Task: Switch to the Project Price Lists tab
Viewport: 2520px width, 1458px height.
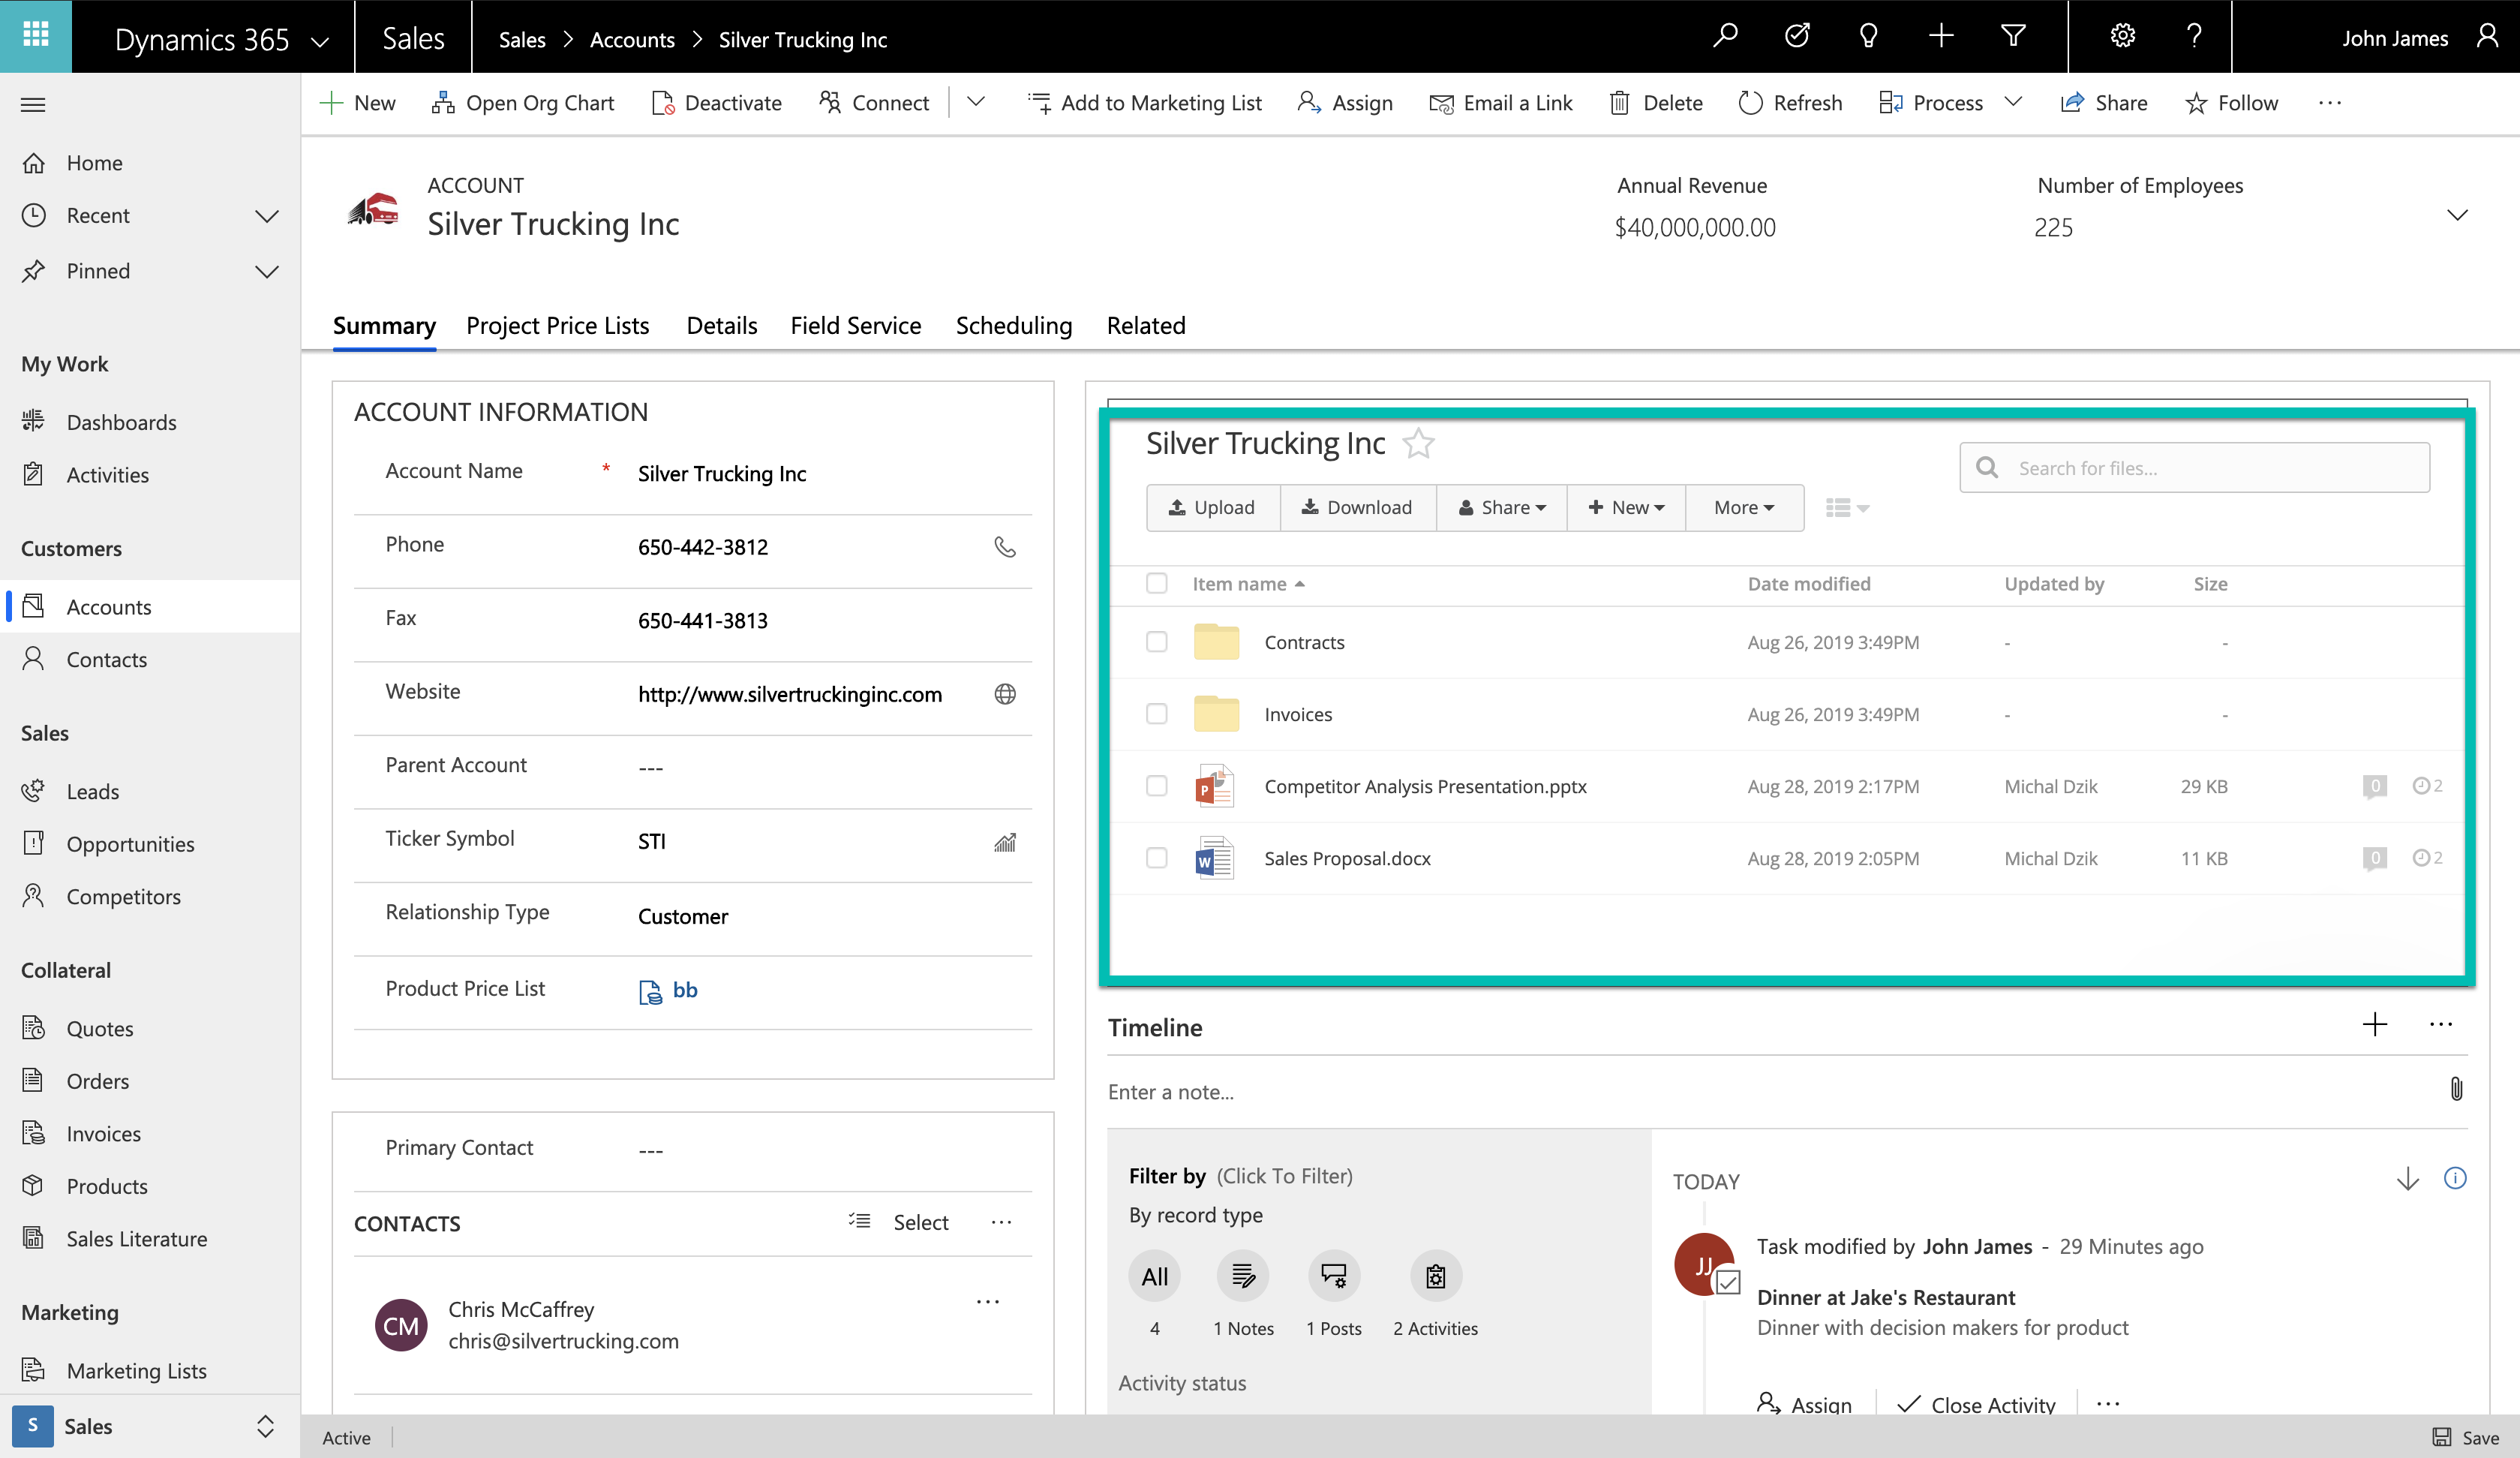Action: click(x=557, y=326)
